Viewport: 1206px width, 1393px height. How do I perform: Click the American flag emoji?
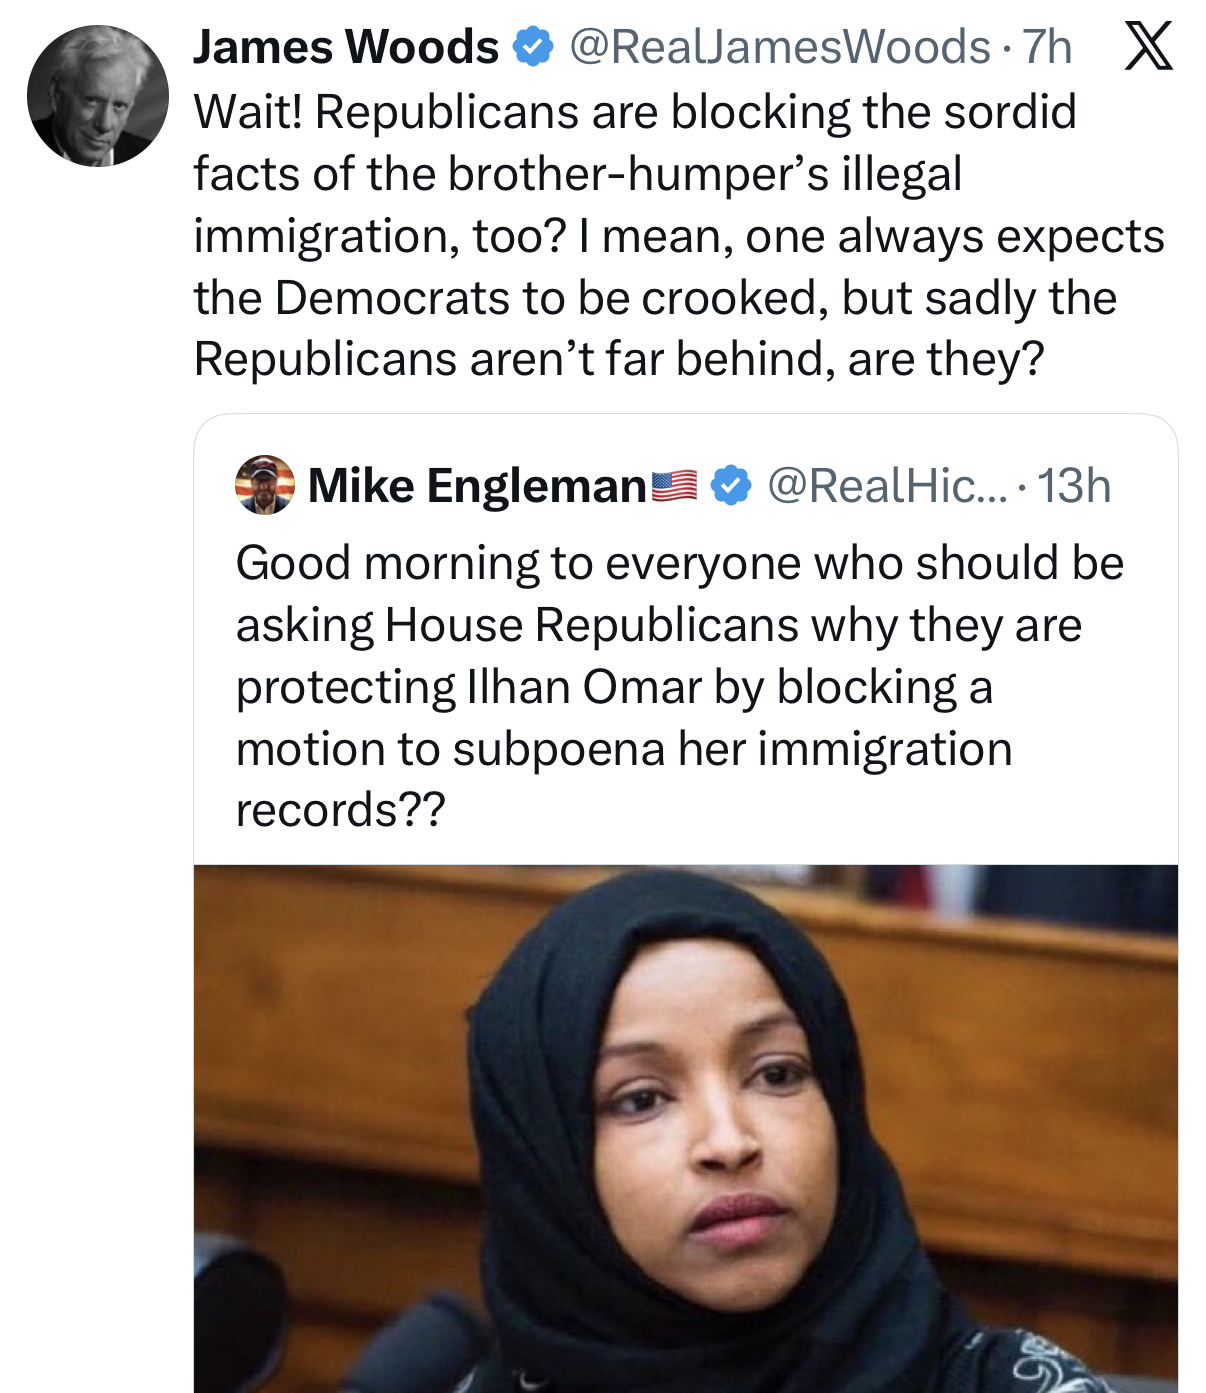(675, 486)
